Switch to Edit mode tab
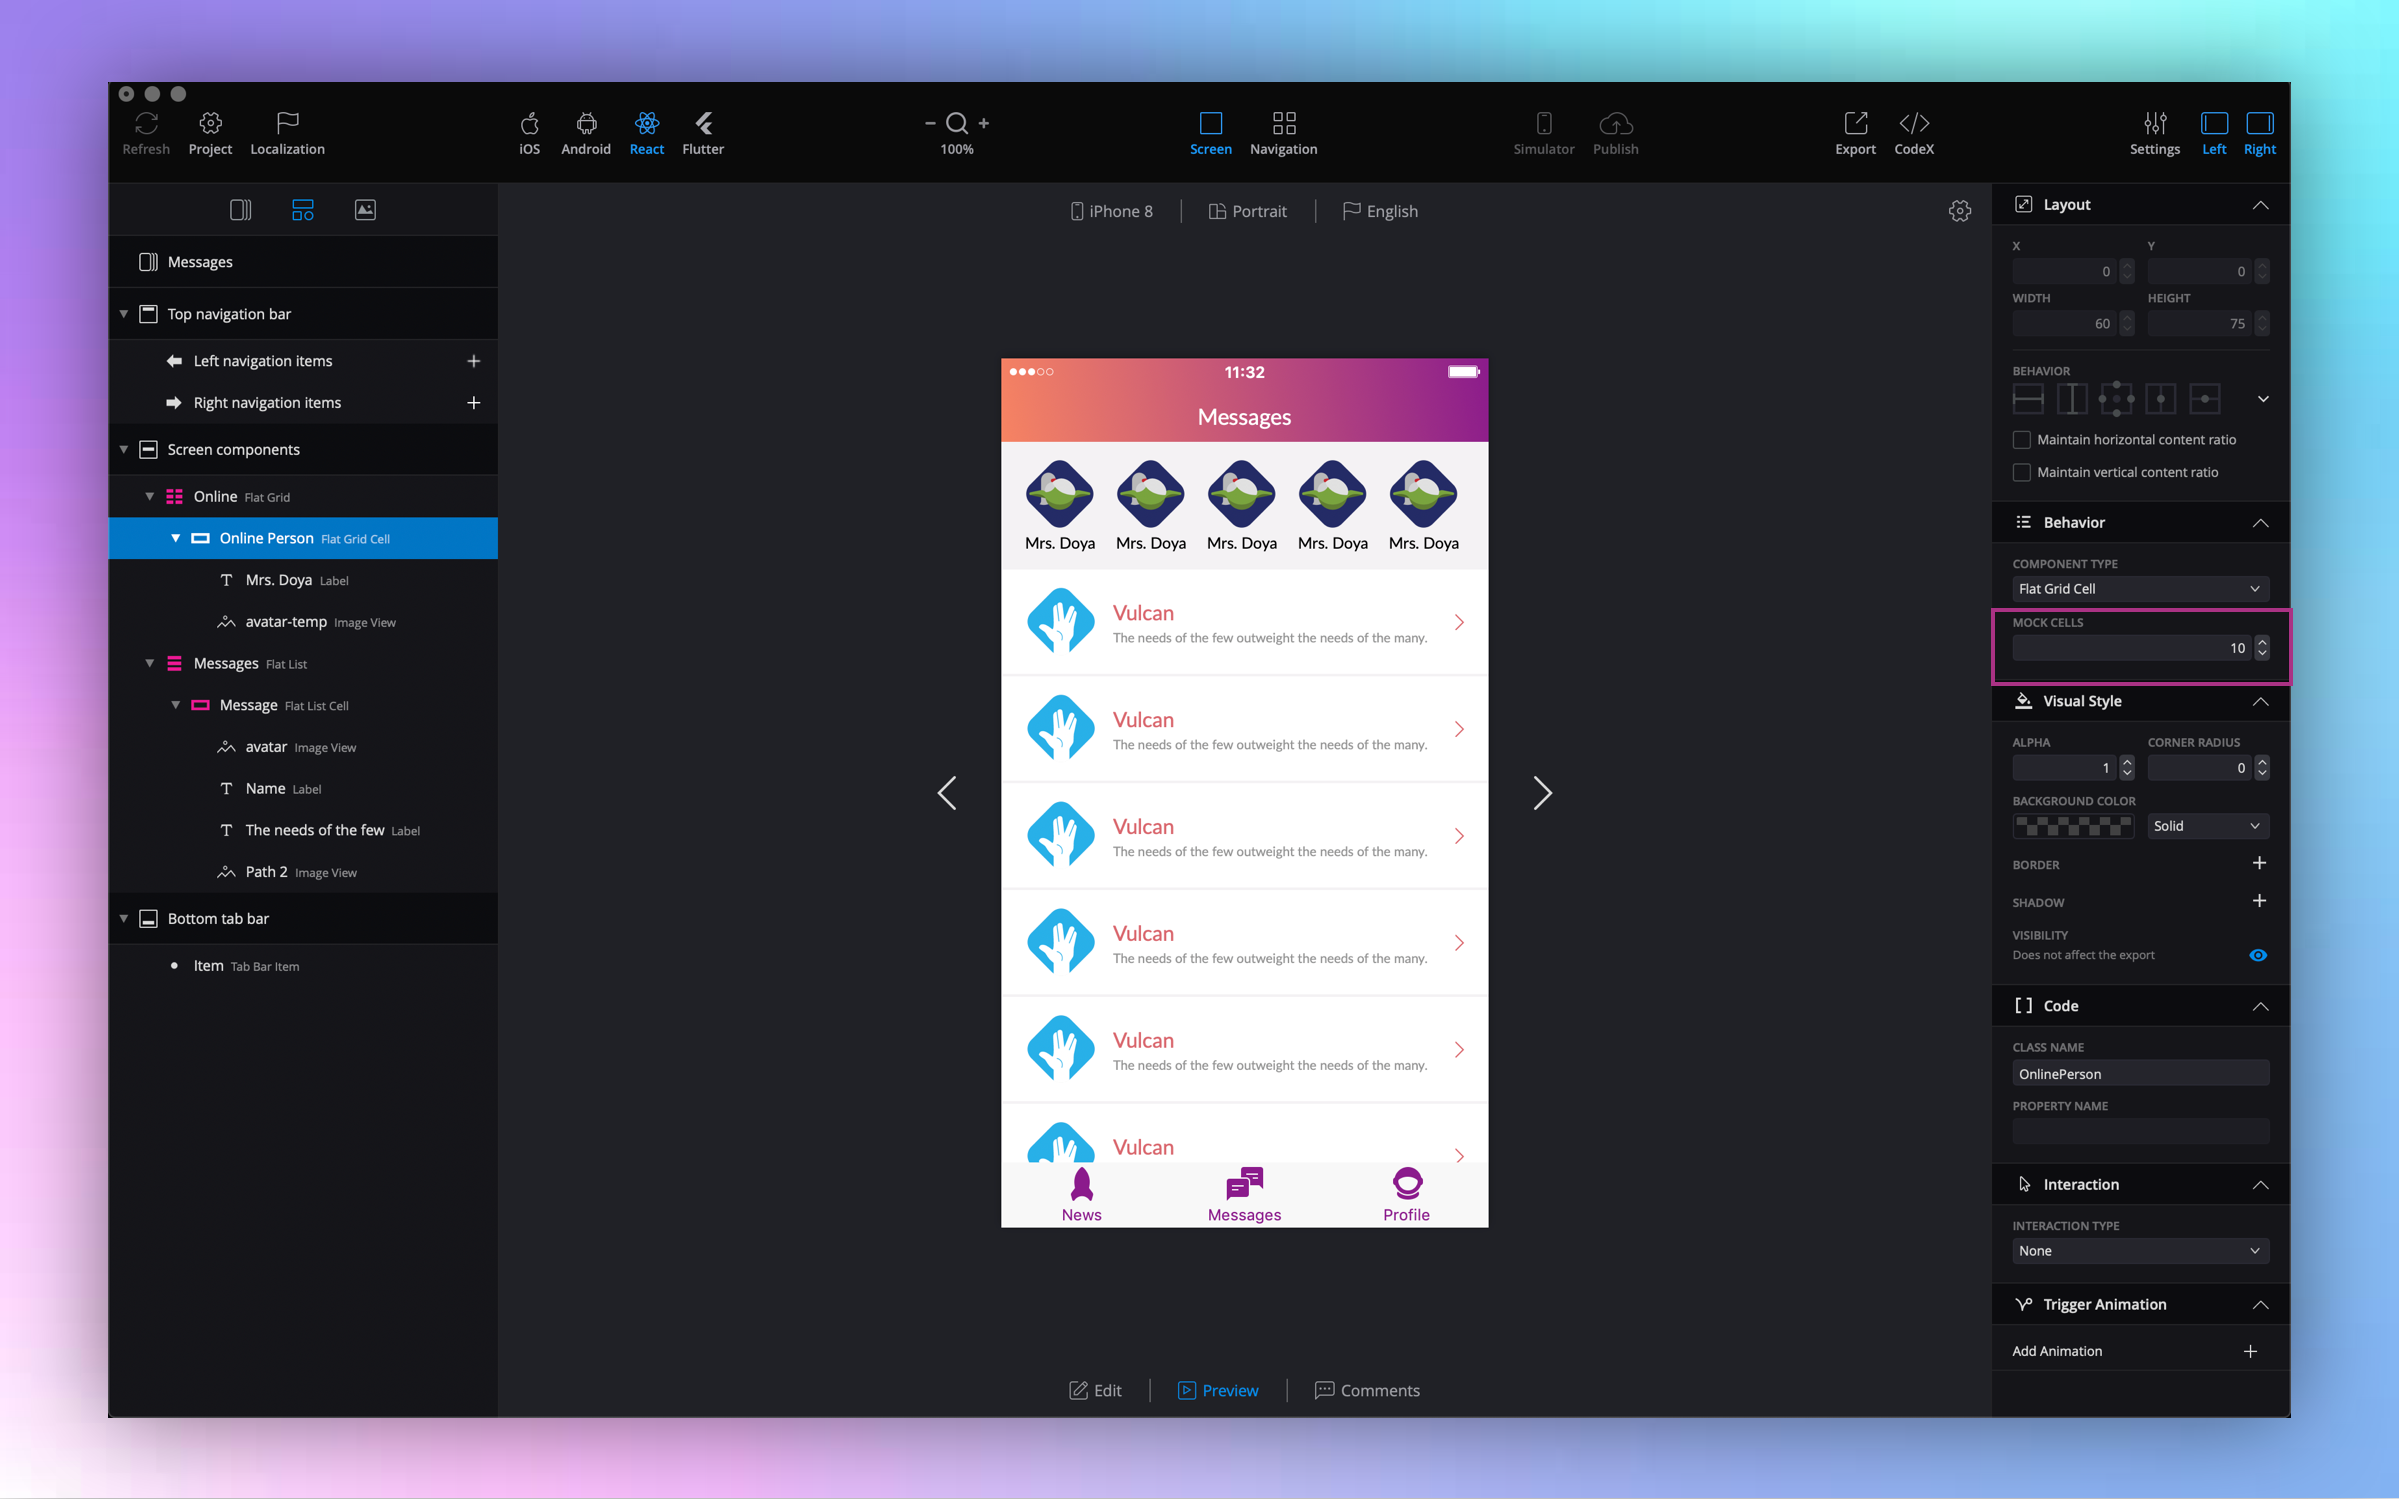The width and height of the screenshot is (2399, 1499). [x=1095, y=1390]
